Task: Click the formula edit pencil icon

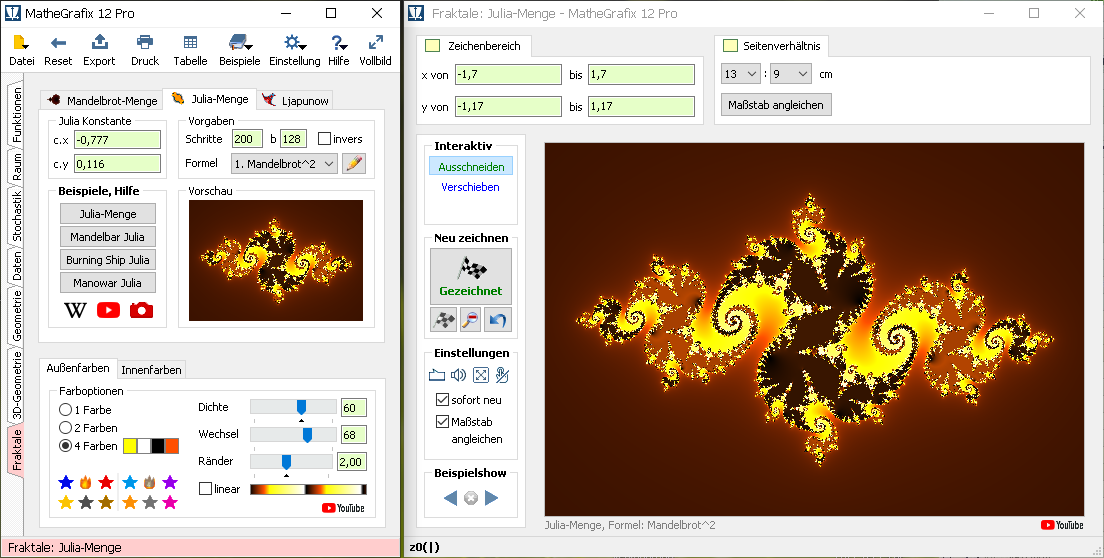Action: click(353, 163)
